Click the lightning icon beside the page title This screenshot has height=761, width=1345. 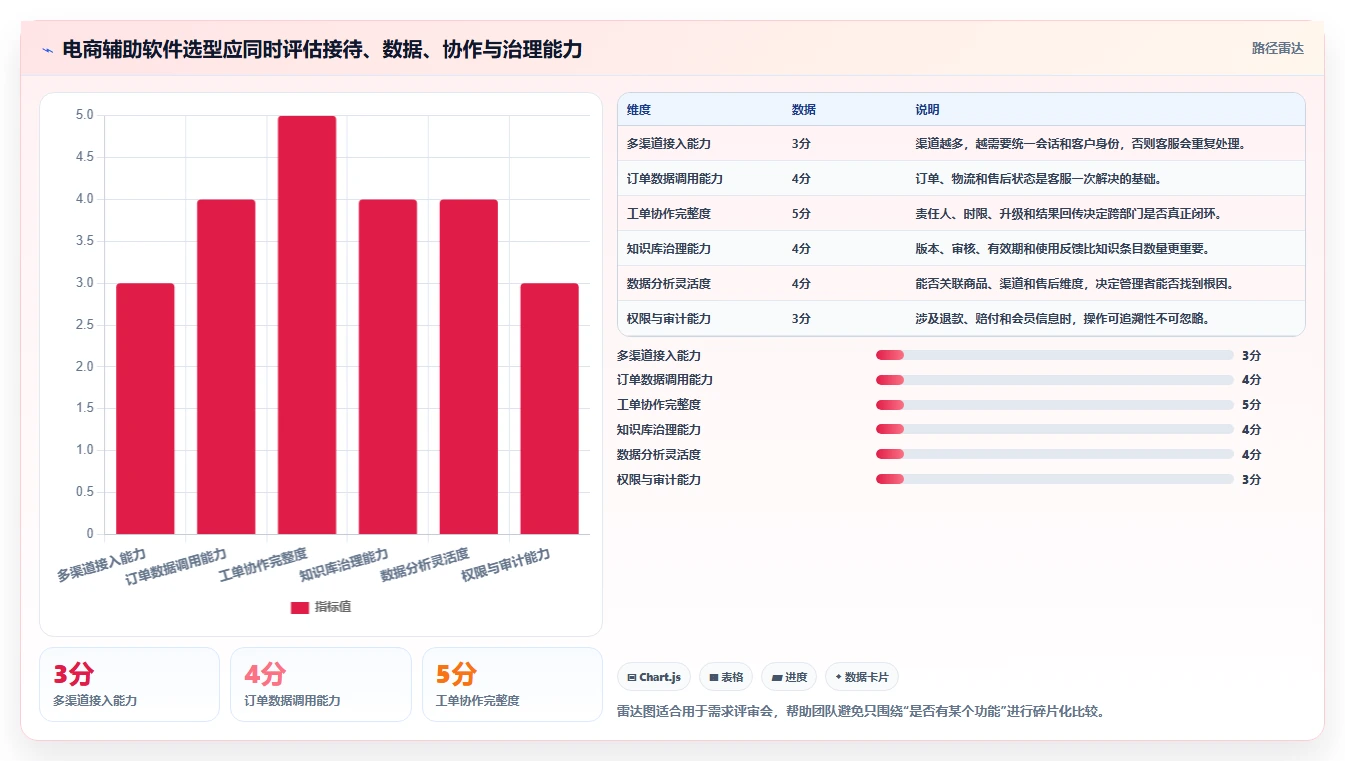click(48, 50)
